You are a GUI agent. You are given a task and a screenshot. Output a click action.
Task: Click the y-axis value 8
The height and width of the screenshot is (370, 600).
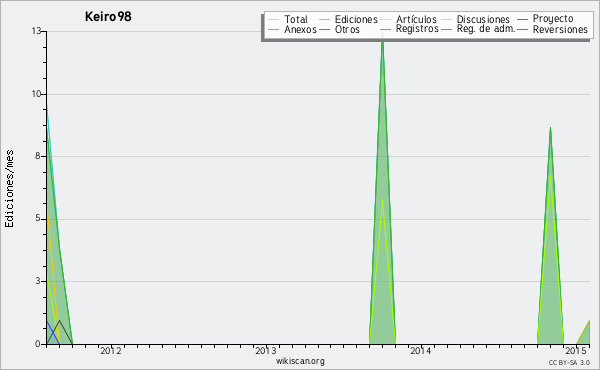[38, 156]
